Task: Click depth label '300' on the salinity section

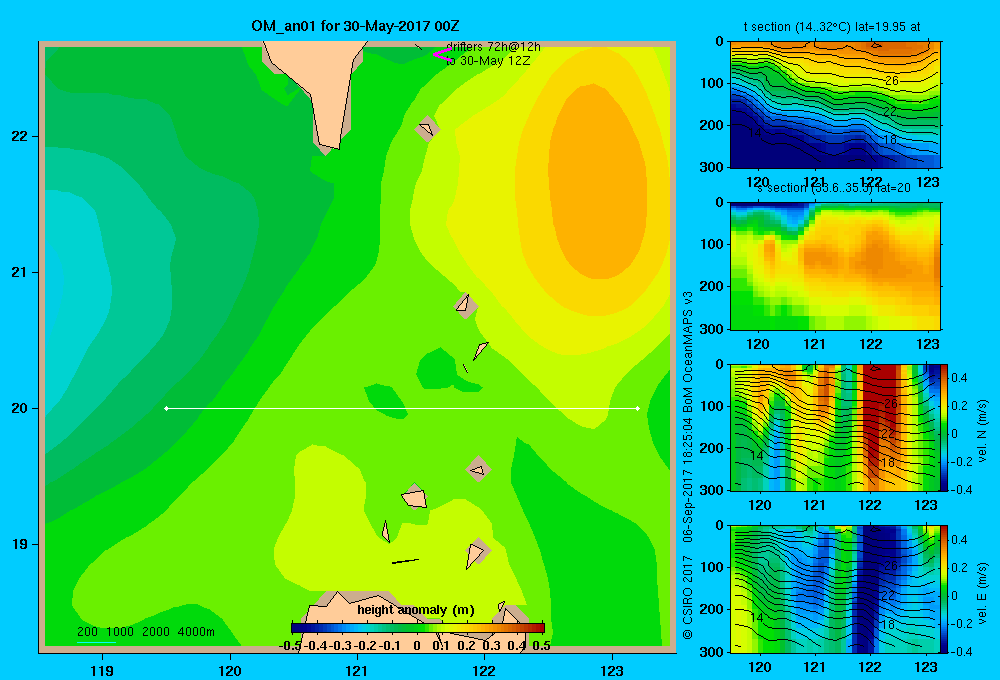Action: pyautogui.click(x=712, y=329)
